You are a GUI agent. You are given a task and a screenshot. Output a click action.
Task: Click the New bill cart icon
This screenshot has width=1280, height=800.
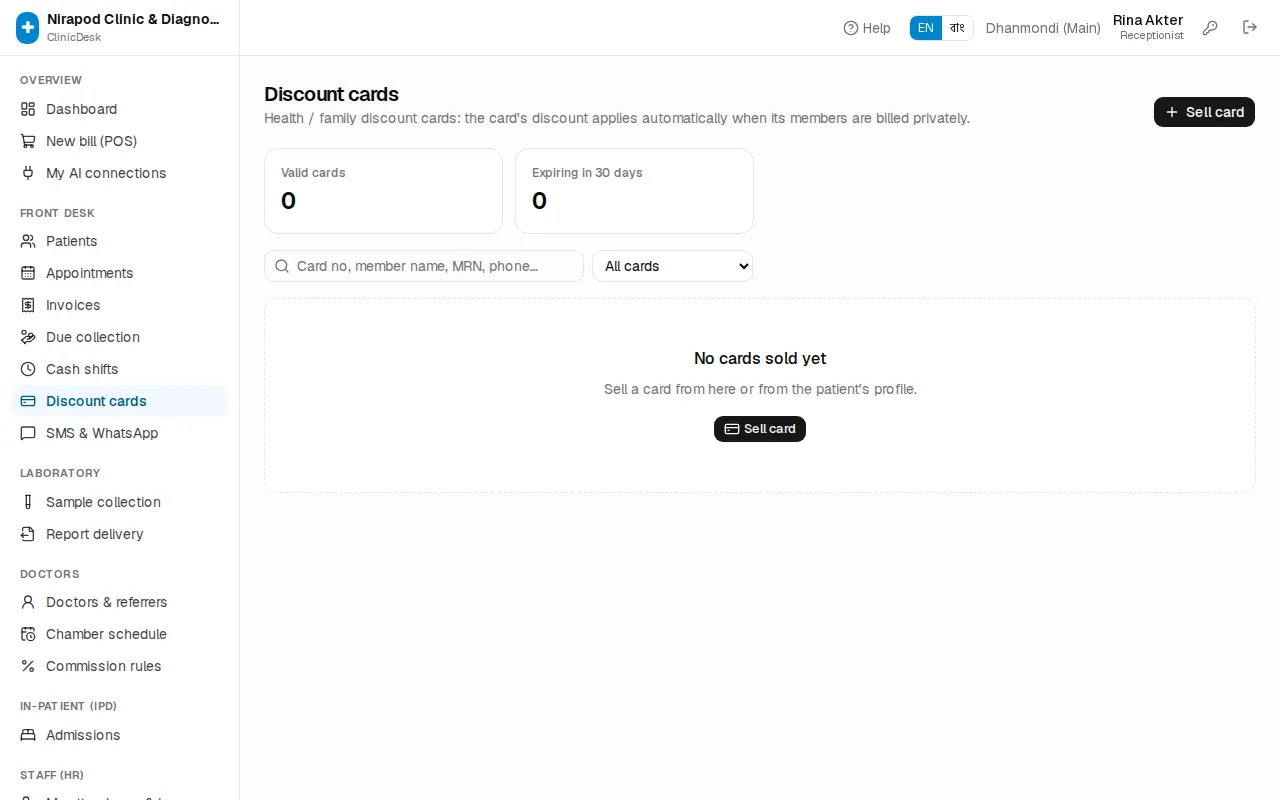[28, 141]
